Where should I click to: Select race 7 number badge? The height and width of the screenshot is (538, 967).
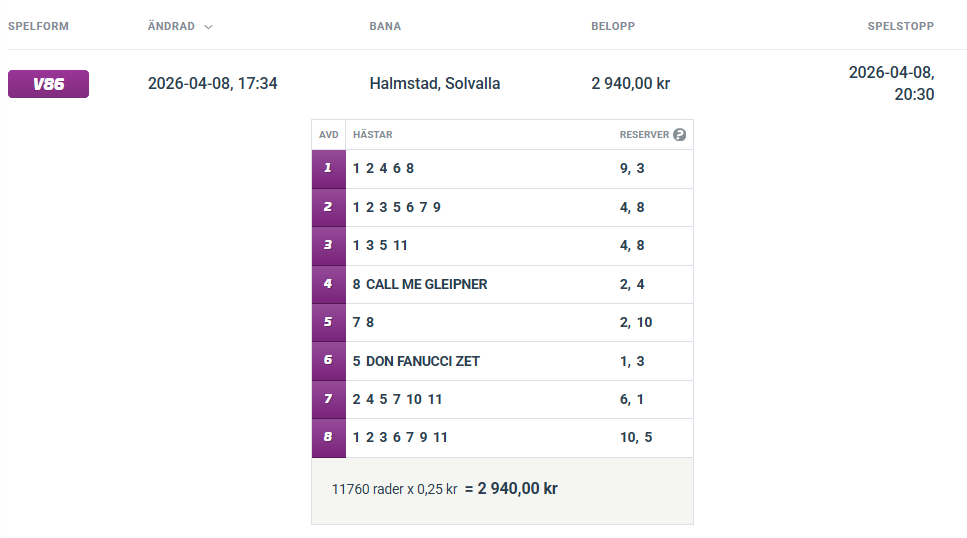328,399
